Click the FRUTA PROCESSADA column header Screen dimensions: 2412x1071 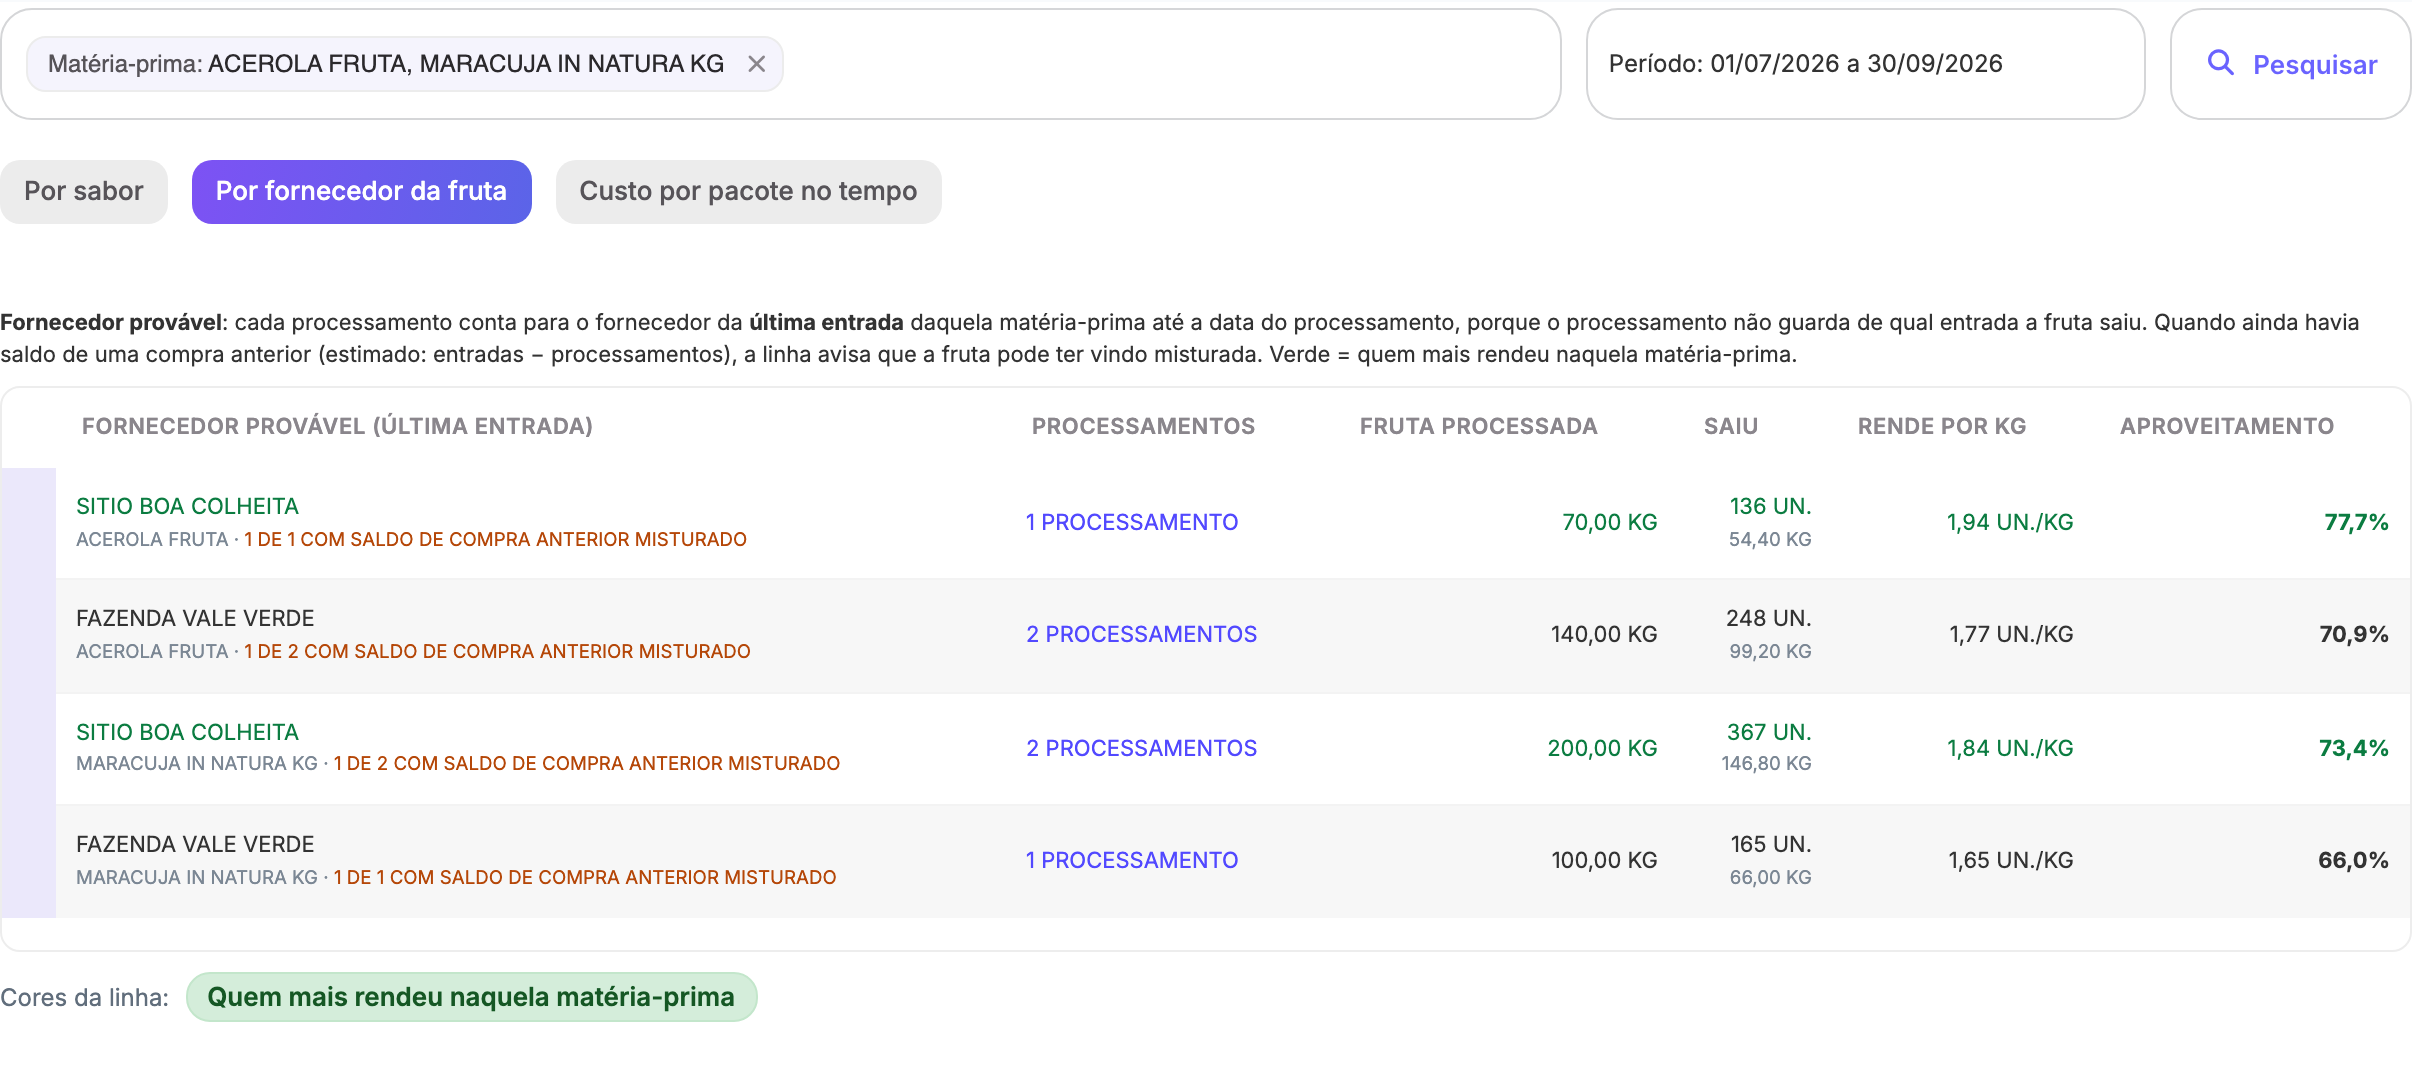(1478, 426)
